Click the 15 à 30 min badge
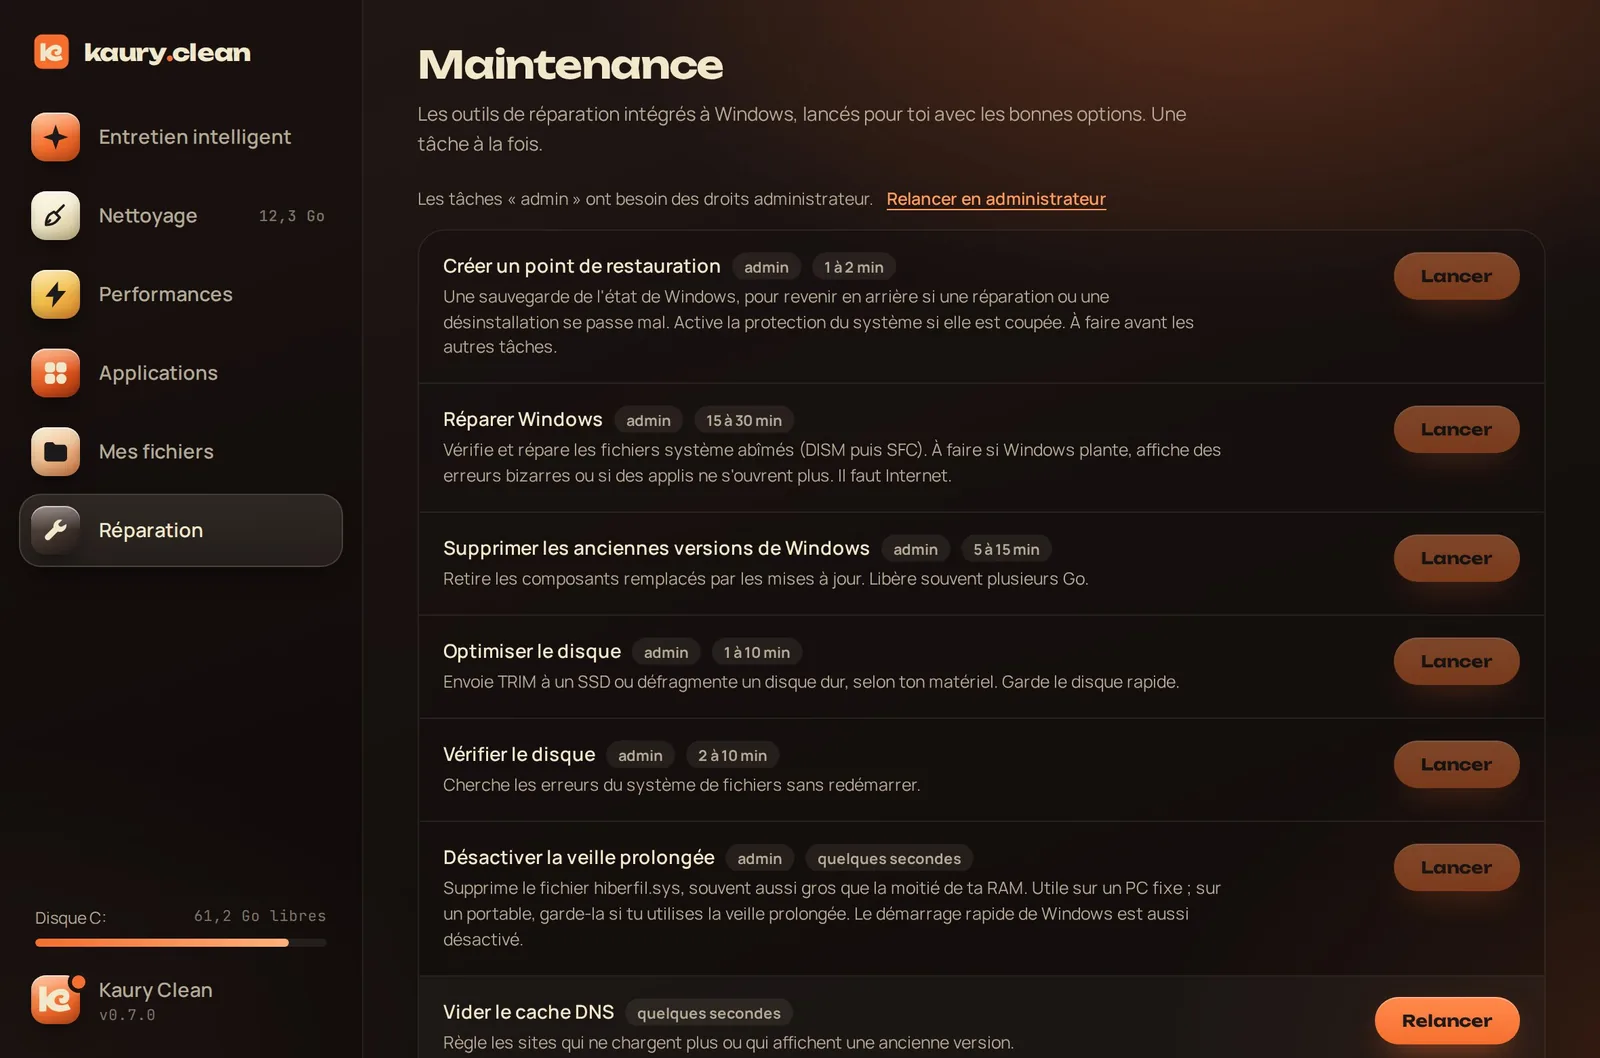This screenshot has width=1600, height=1058. [744, 420]
